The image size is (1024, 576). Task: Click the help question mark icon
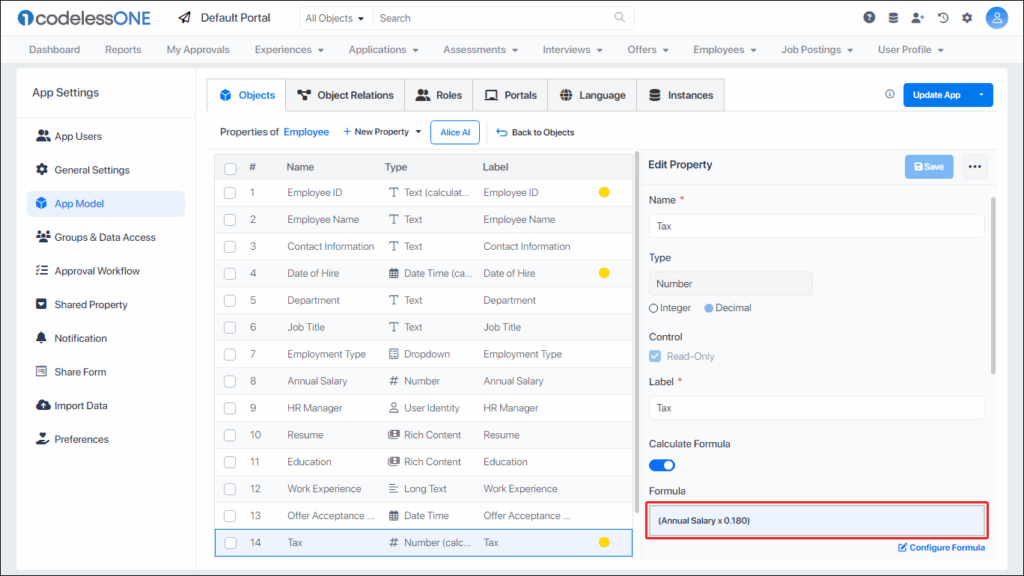point(869,18)
